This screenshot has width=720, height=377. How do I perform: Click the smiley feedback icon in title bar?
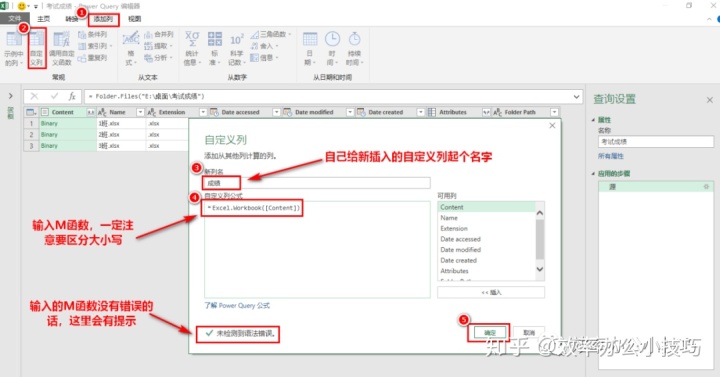[21, 6]
